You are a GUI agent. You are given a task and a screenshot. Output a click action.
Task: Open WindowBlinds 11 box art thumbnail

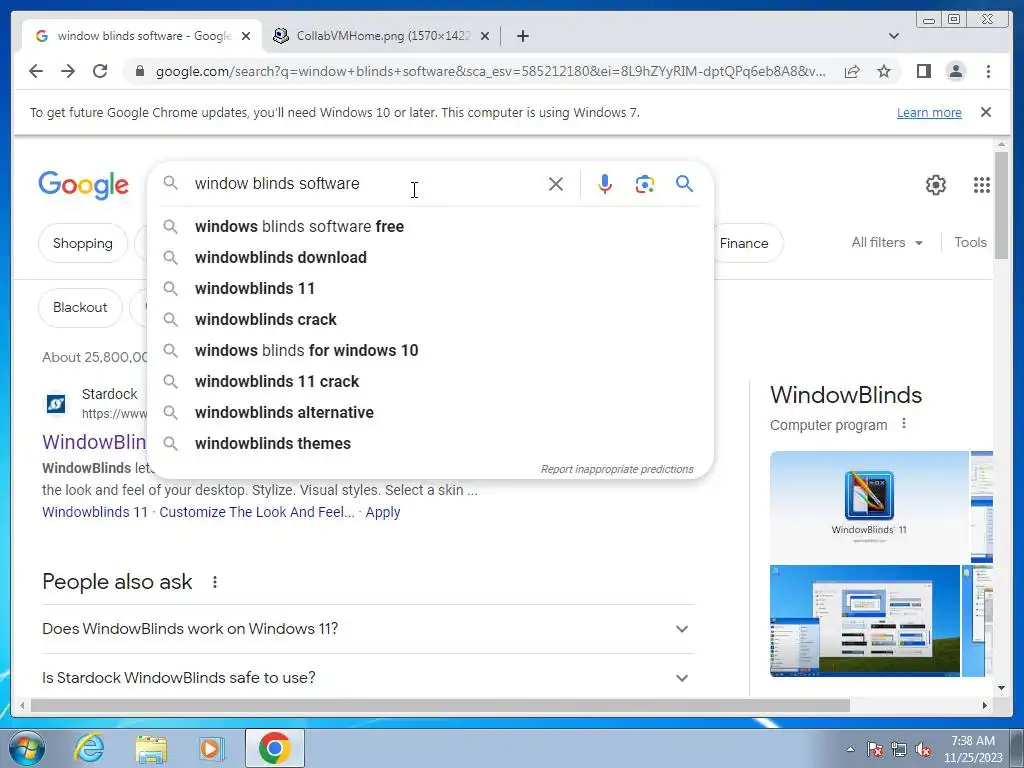[869, 507]
